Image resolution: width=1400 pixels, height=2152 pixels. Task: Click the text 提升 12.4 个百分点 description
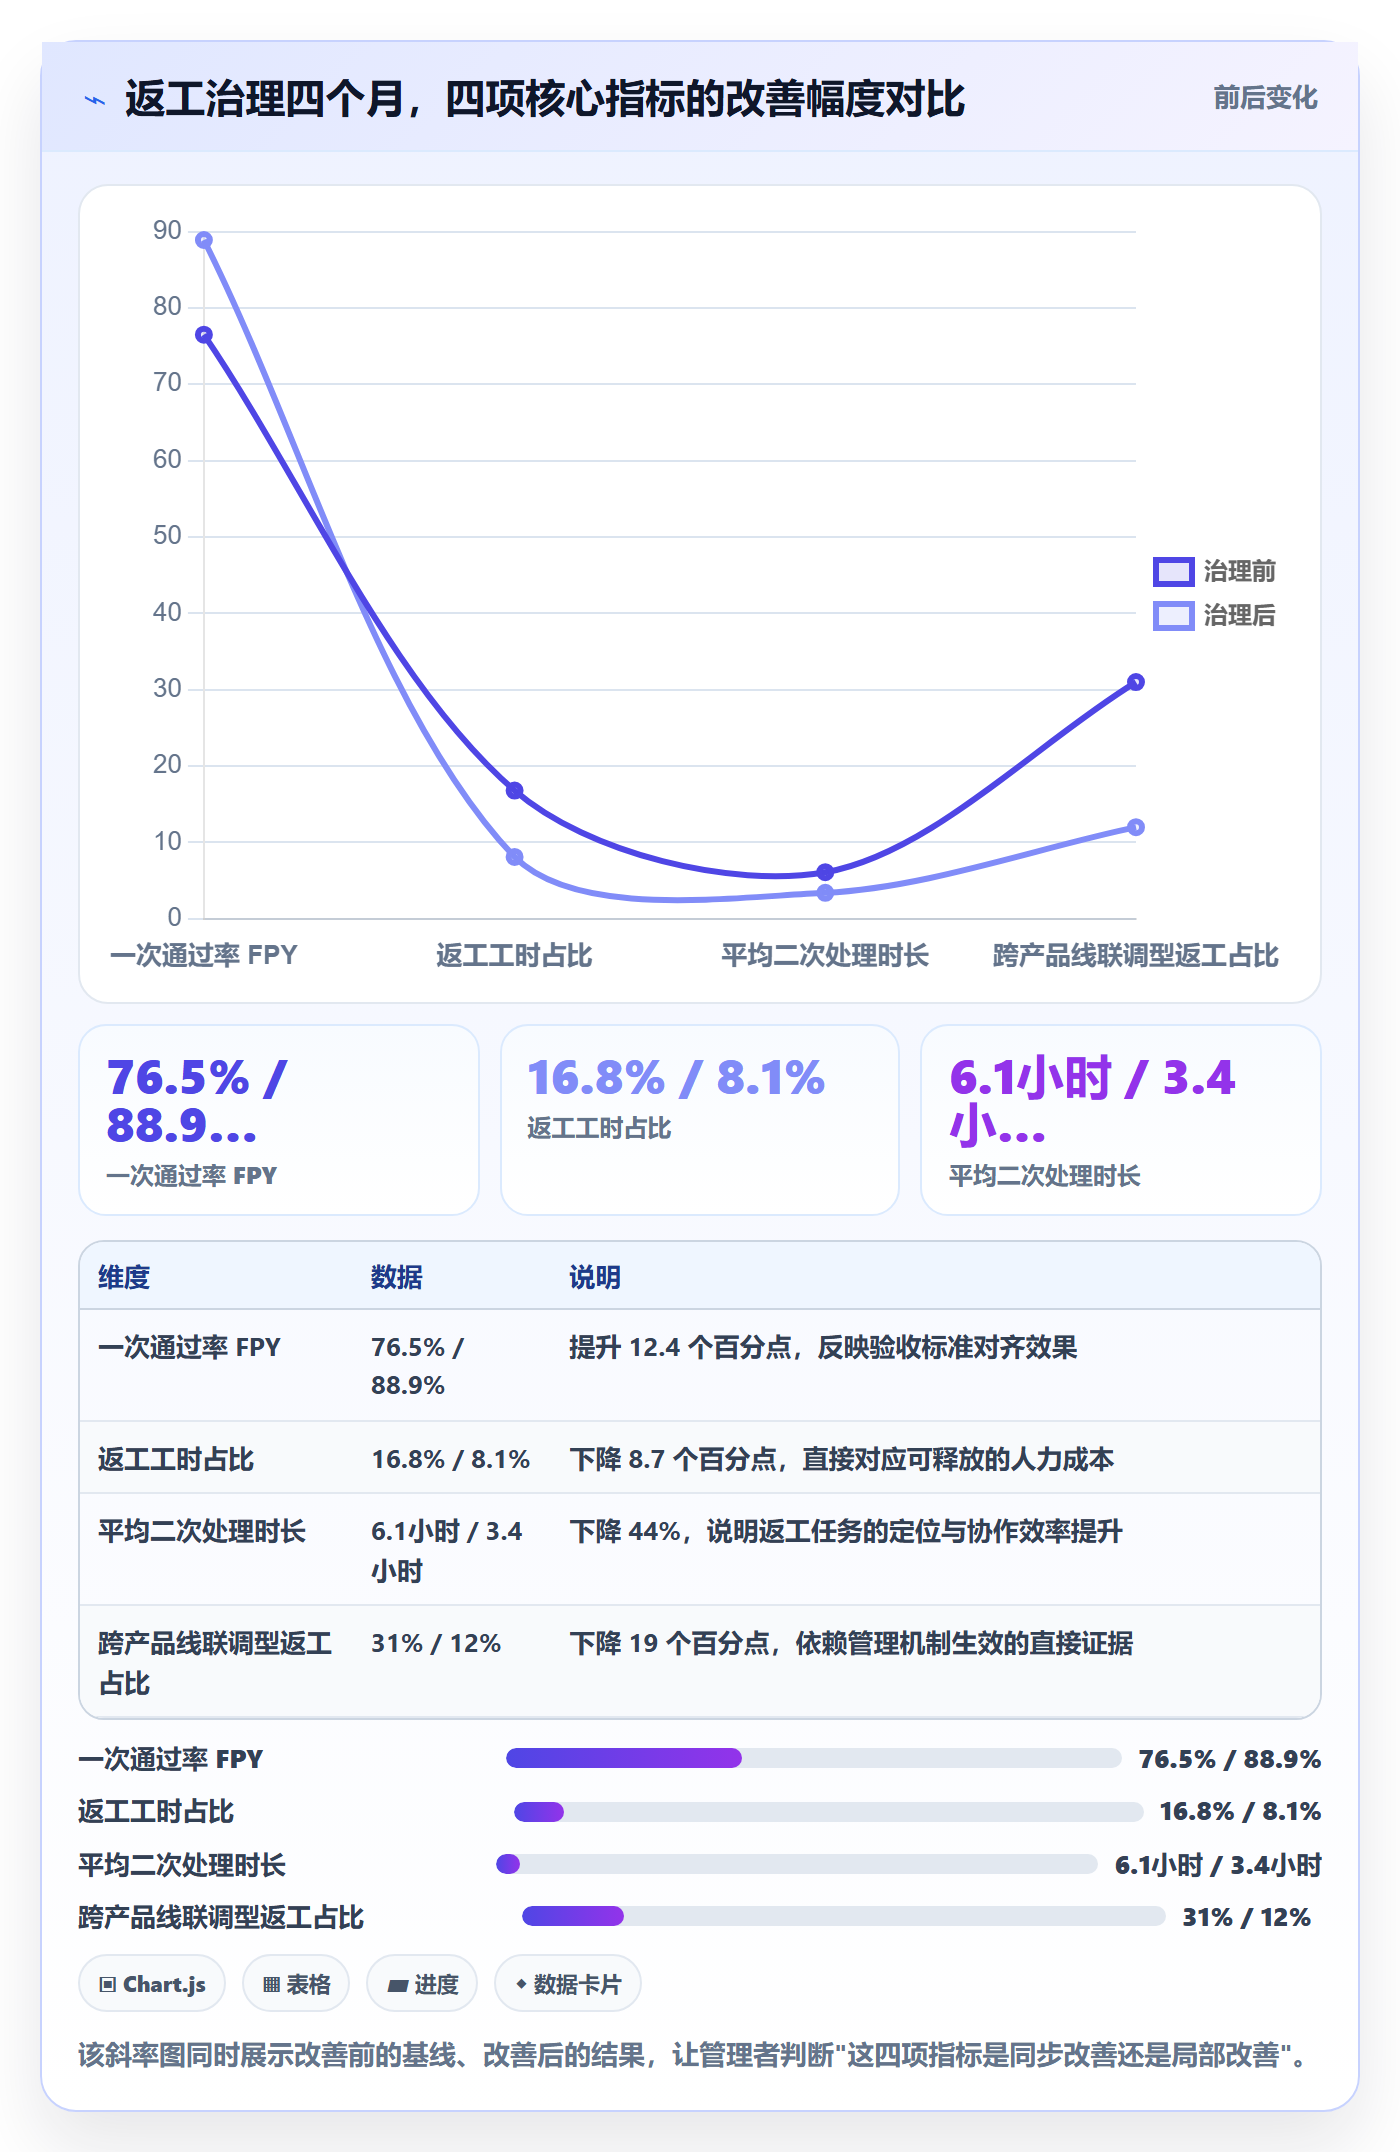(x=823, y=1347)
